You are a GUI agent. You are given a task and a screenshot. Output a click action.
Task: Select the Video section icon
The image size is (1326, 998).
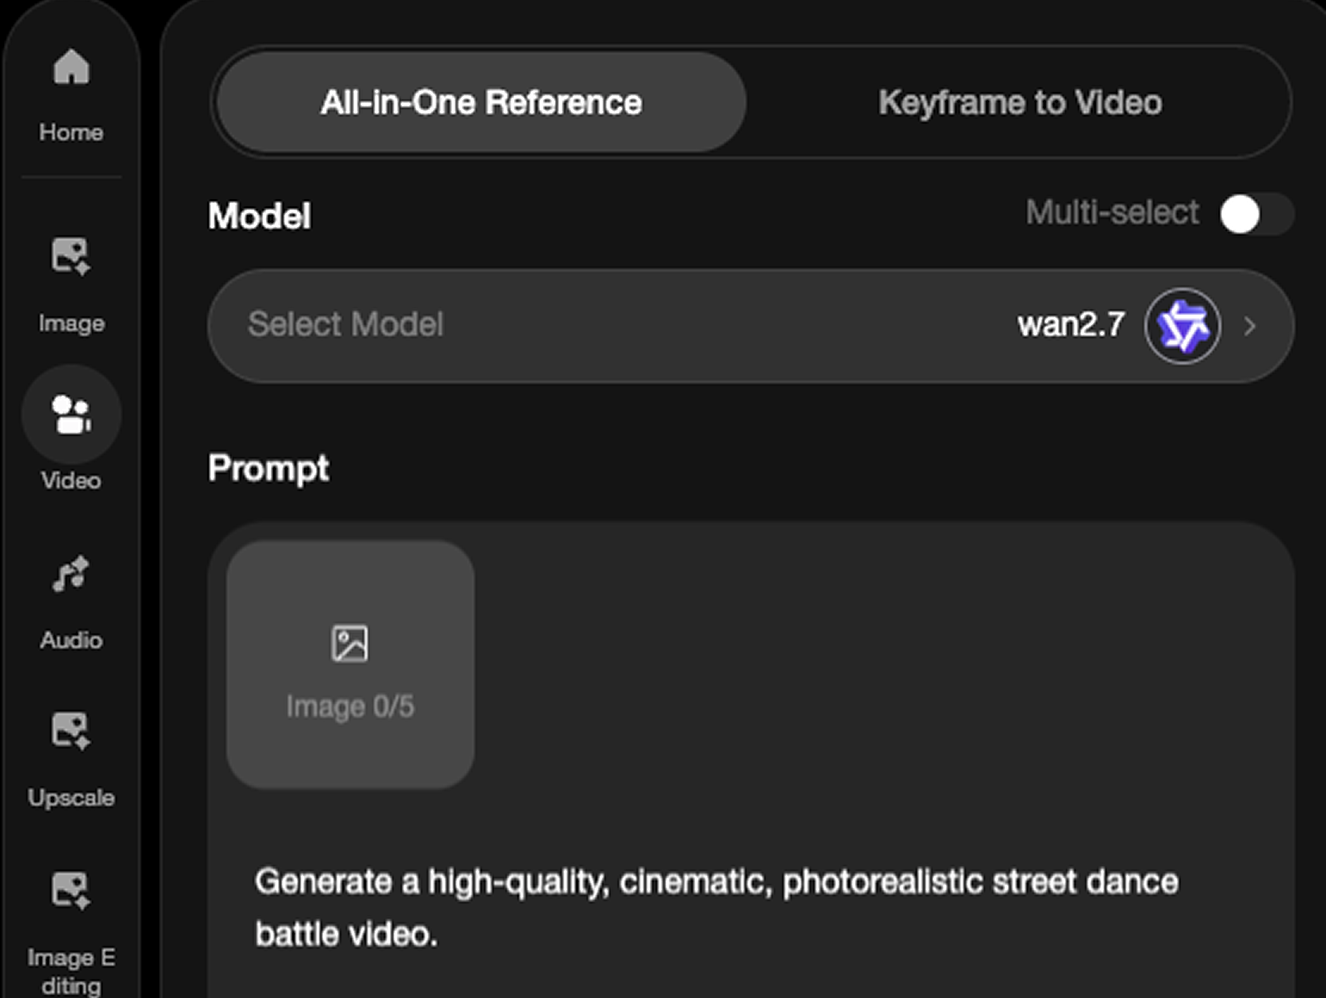tap(71, 414)
